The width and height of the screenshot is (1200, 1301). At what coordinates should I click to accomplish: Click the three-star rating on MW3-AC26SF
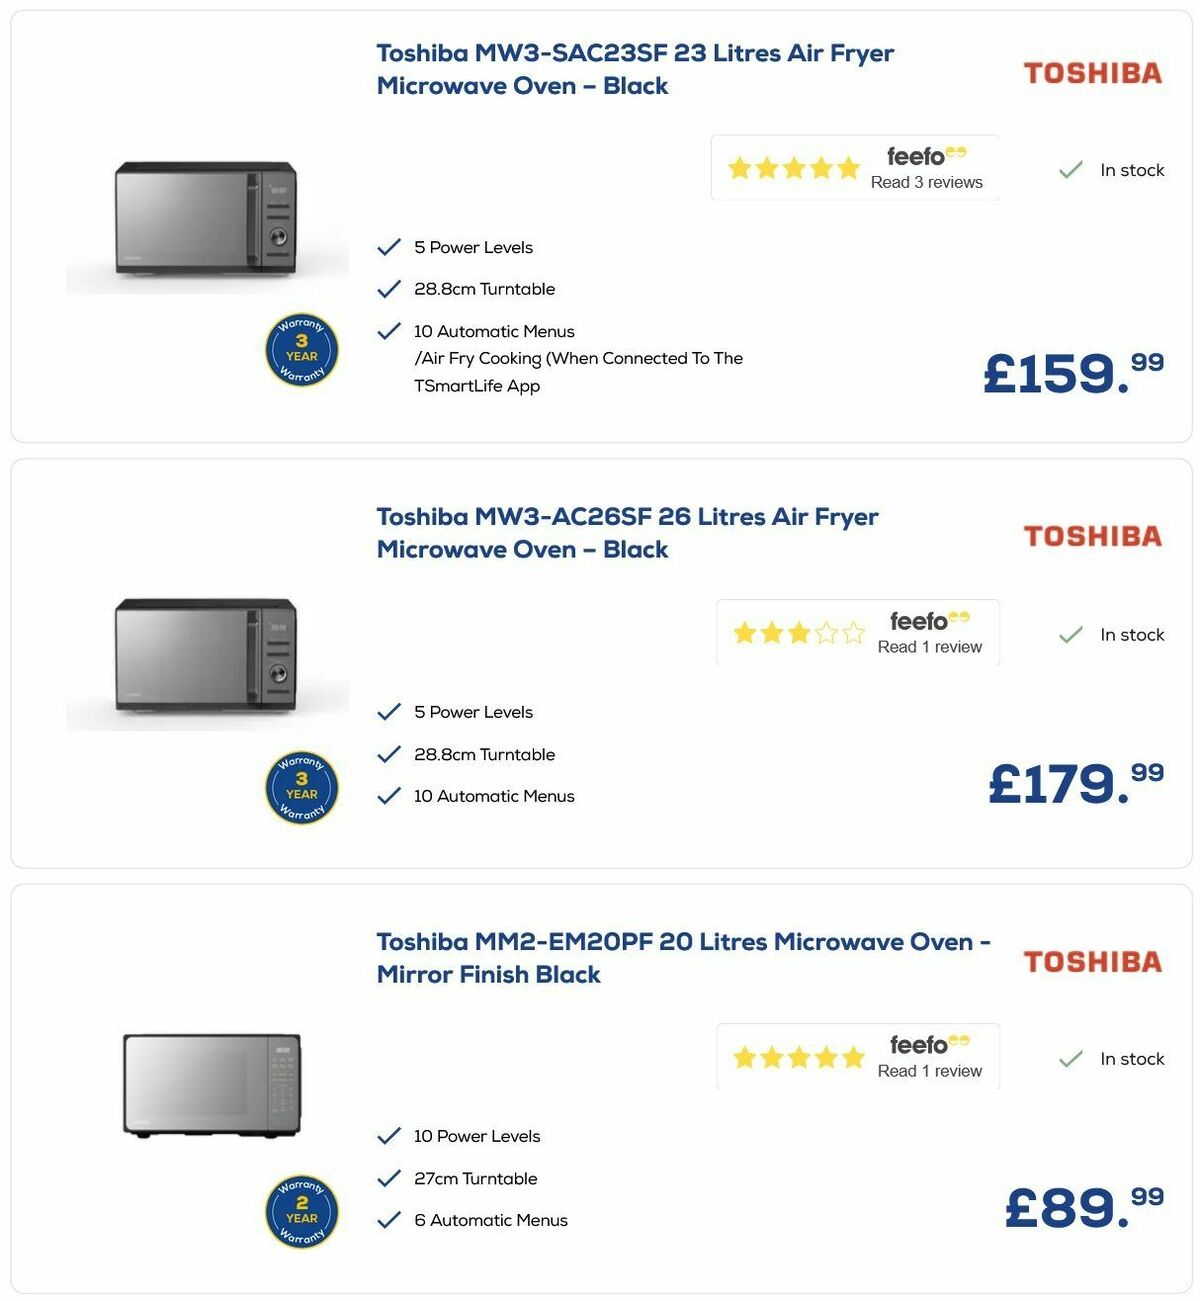pyautogui.click(x=798, y=632)
